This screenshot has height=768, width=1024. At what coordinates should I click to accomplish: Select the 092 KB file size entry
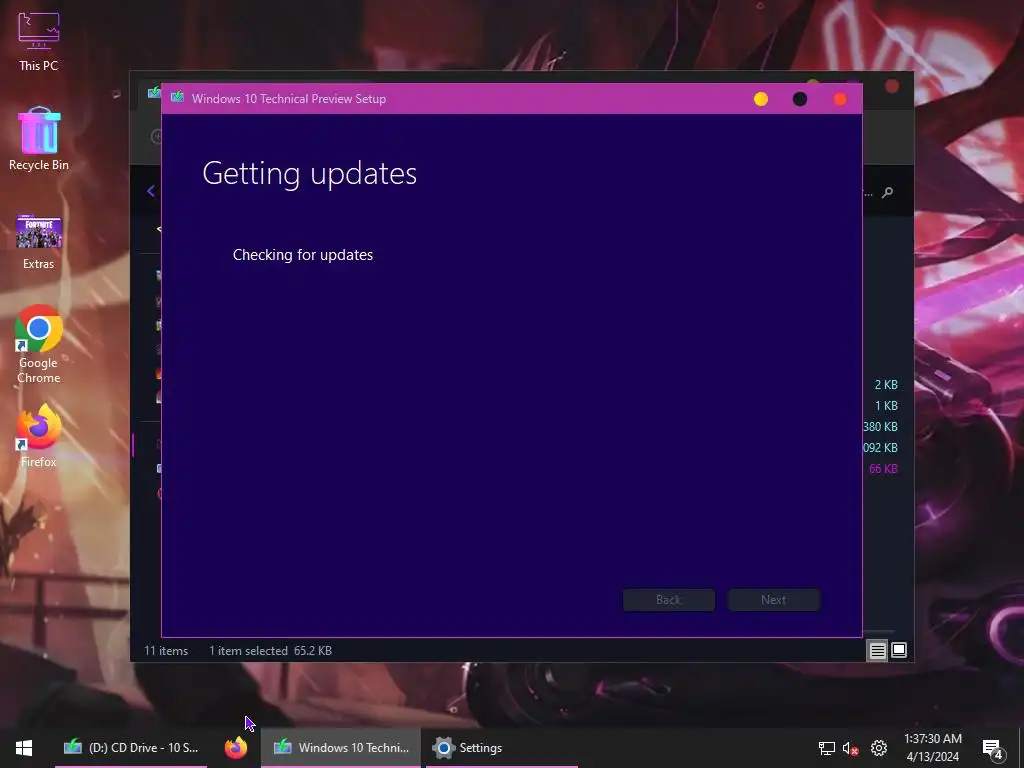pyautogui.click(x=881, y=447)
